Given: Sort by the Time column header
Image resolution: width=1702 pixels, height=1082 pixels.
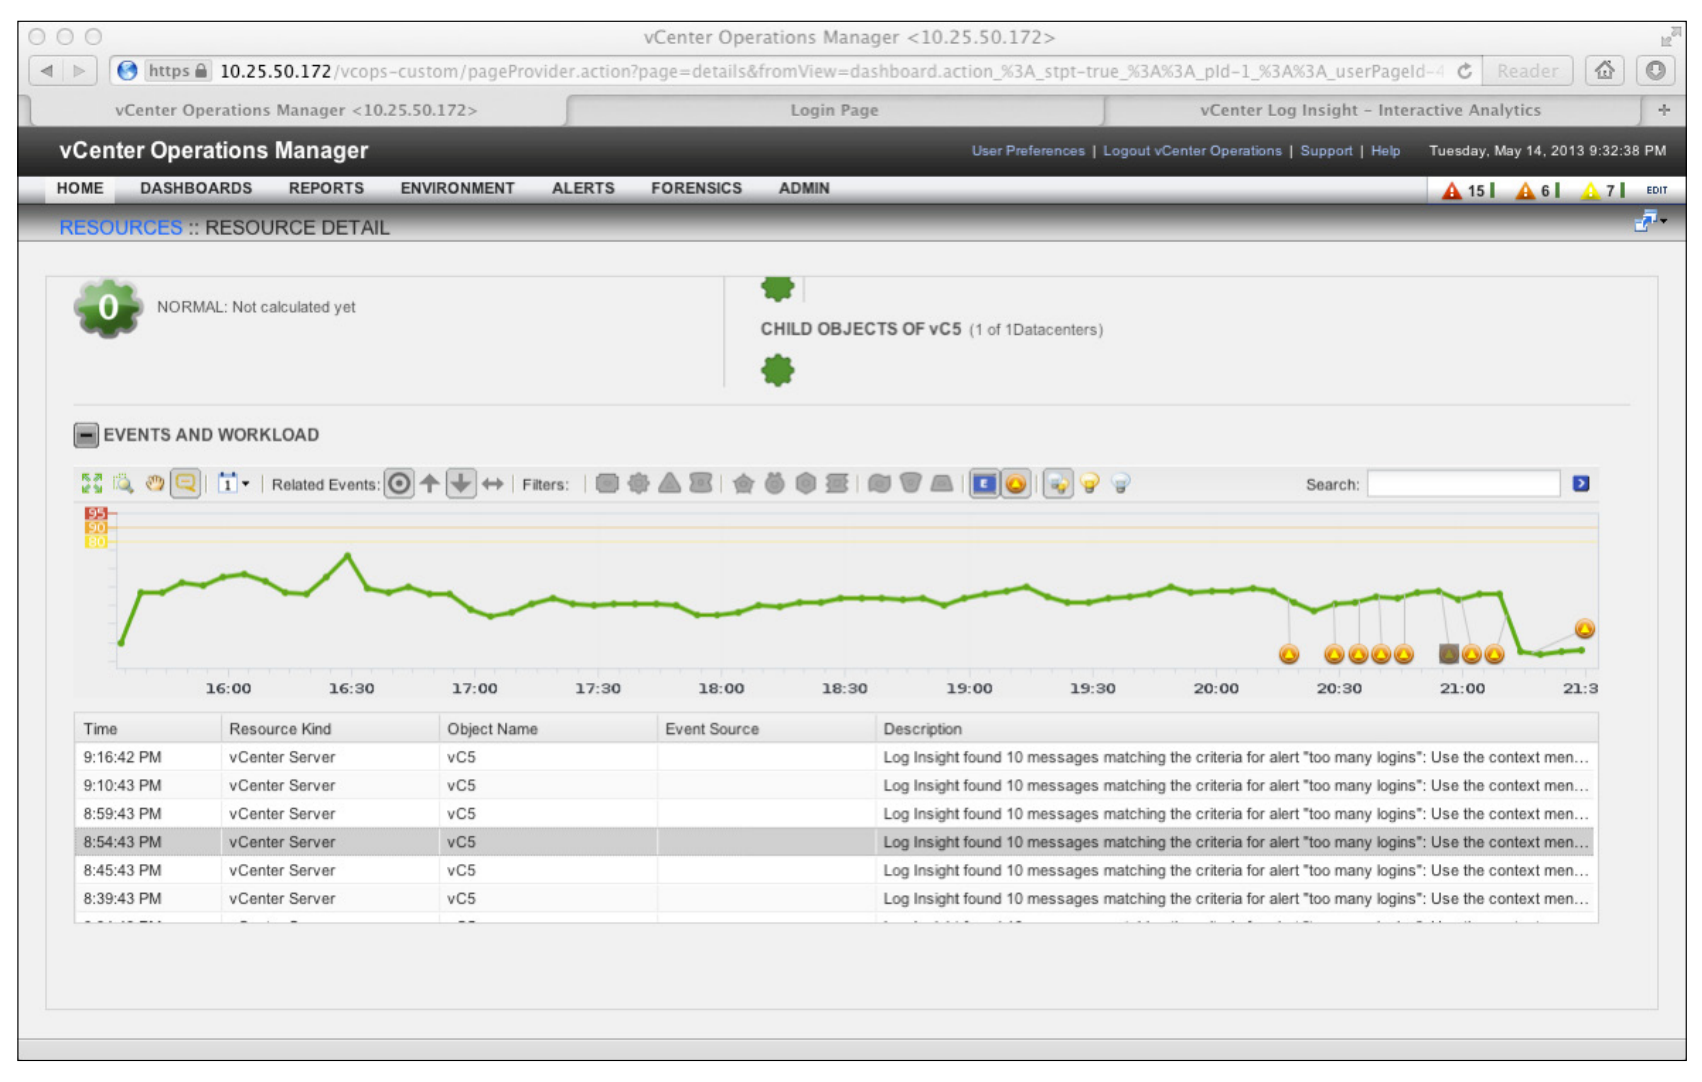Looking at the screenshot, I should [x=147, y=729].
